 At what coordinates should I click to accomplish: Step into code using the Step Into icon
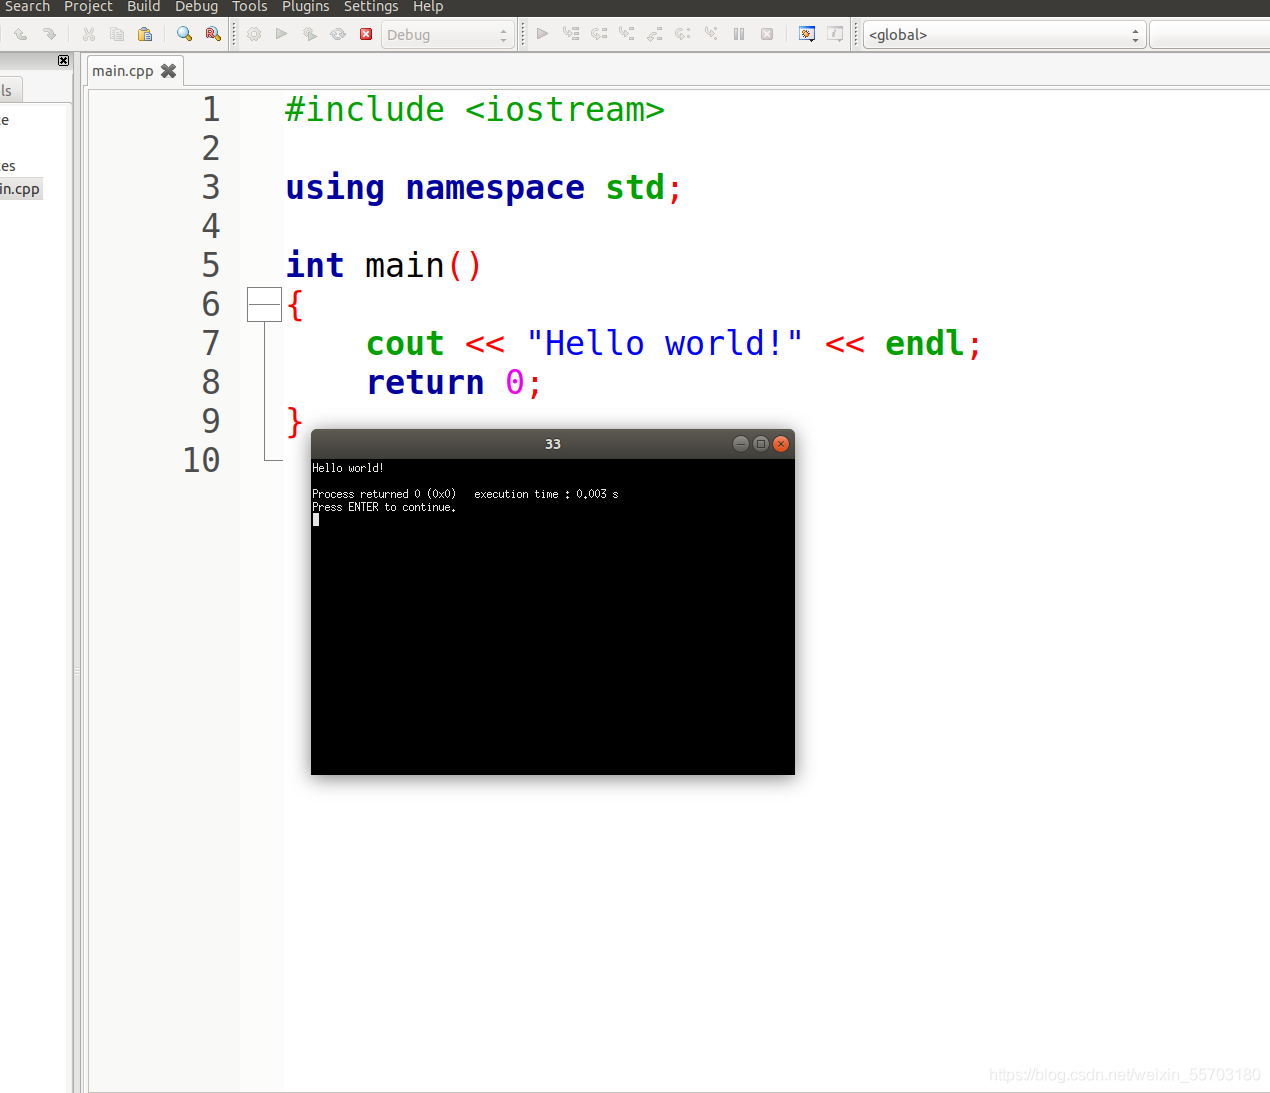click(x=627, y=33)
